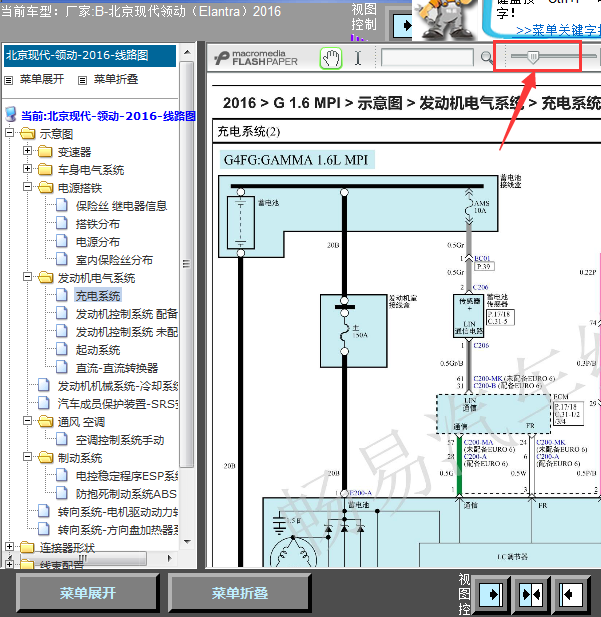Viewport: 601px width, 617px height.
Task: Click inside the FlashPaper search field
Action: pos(427,58)
